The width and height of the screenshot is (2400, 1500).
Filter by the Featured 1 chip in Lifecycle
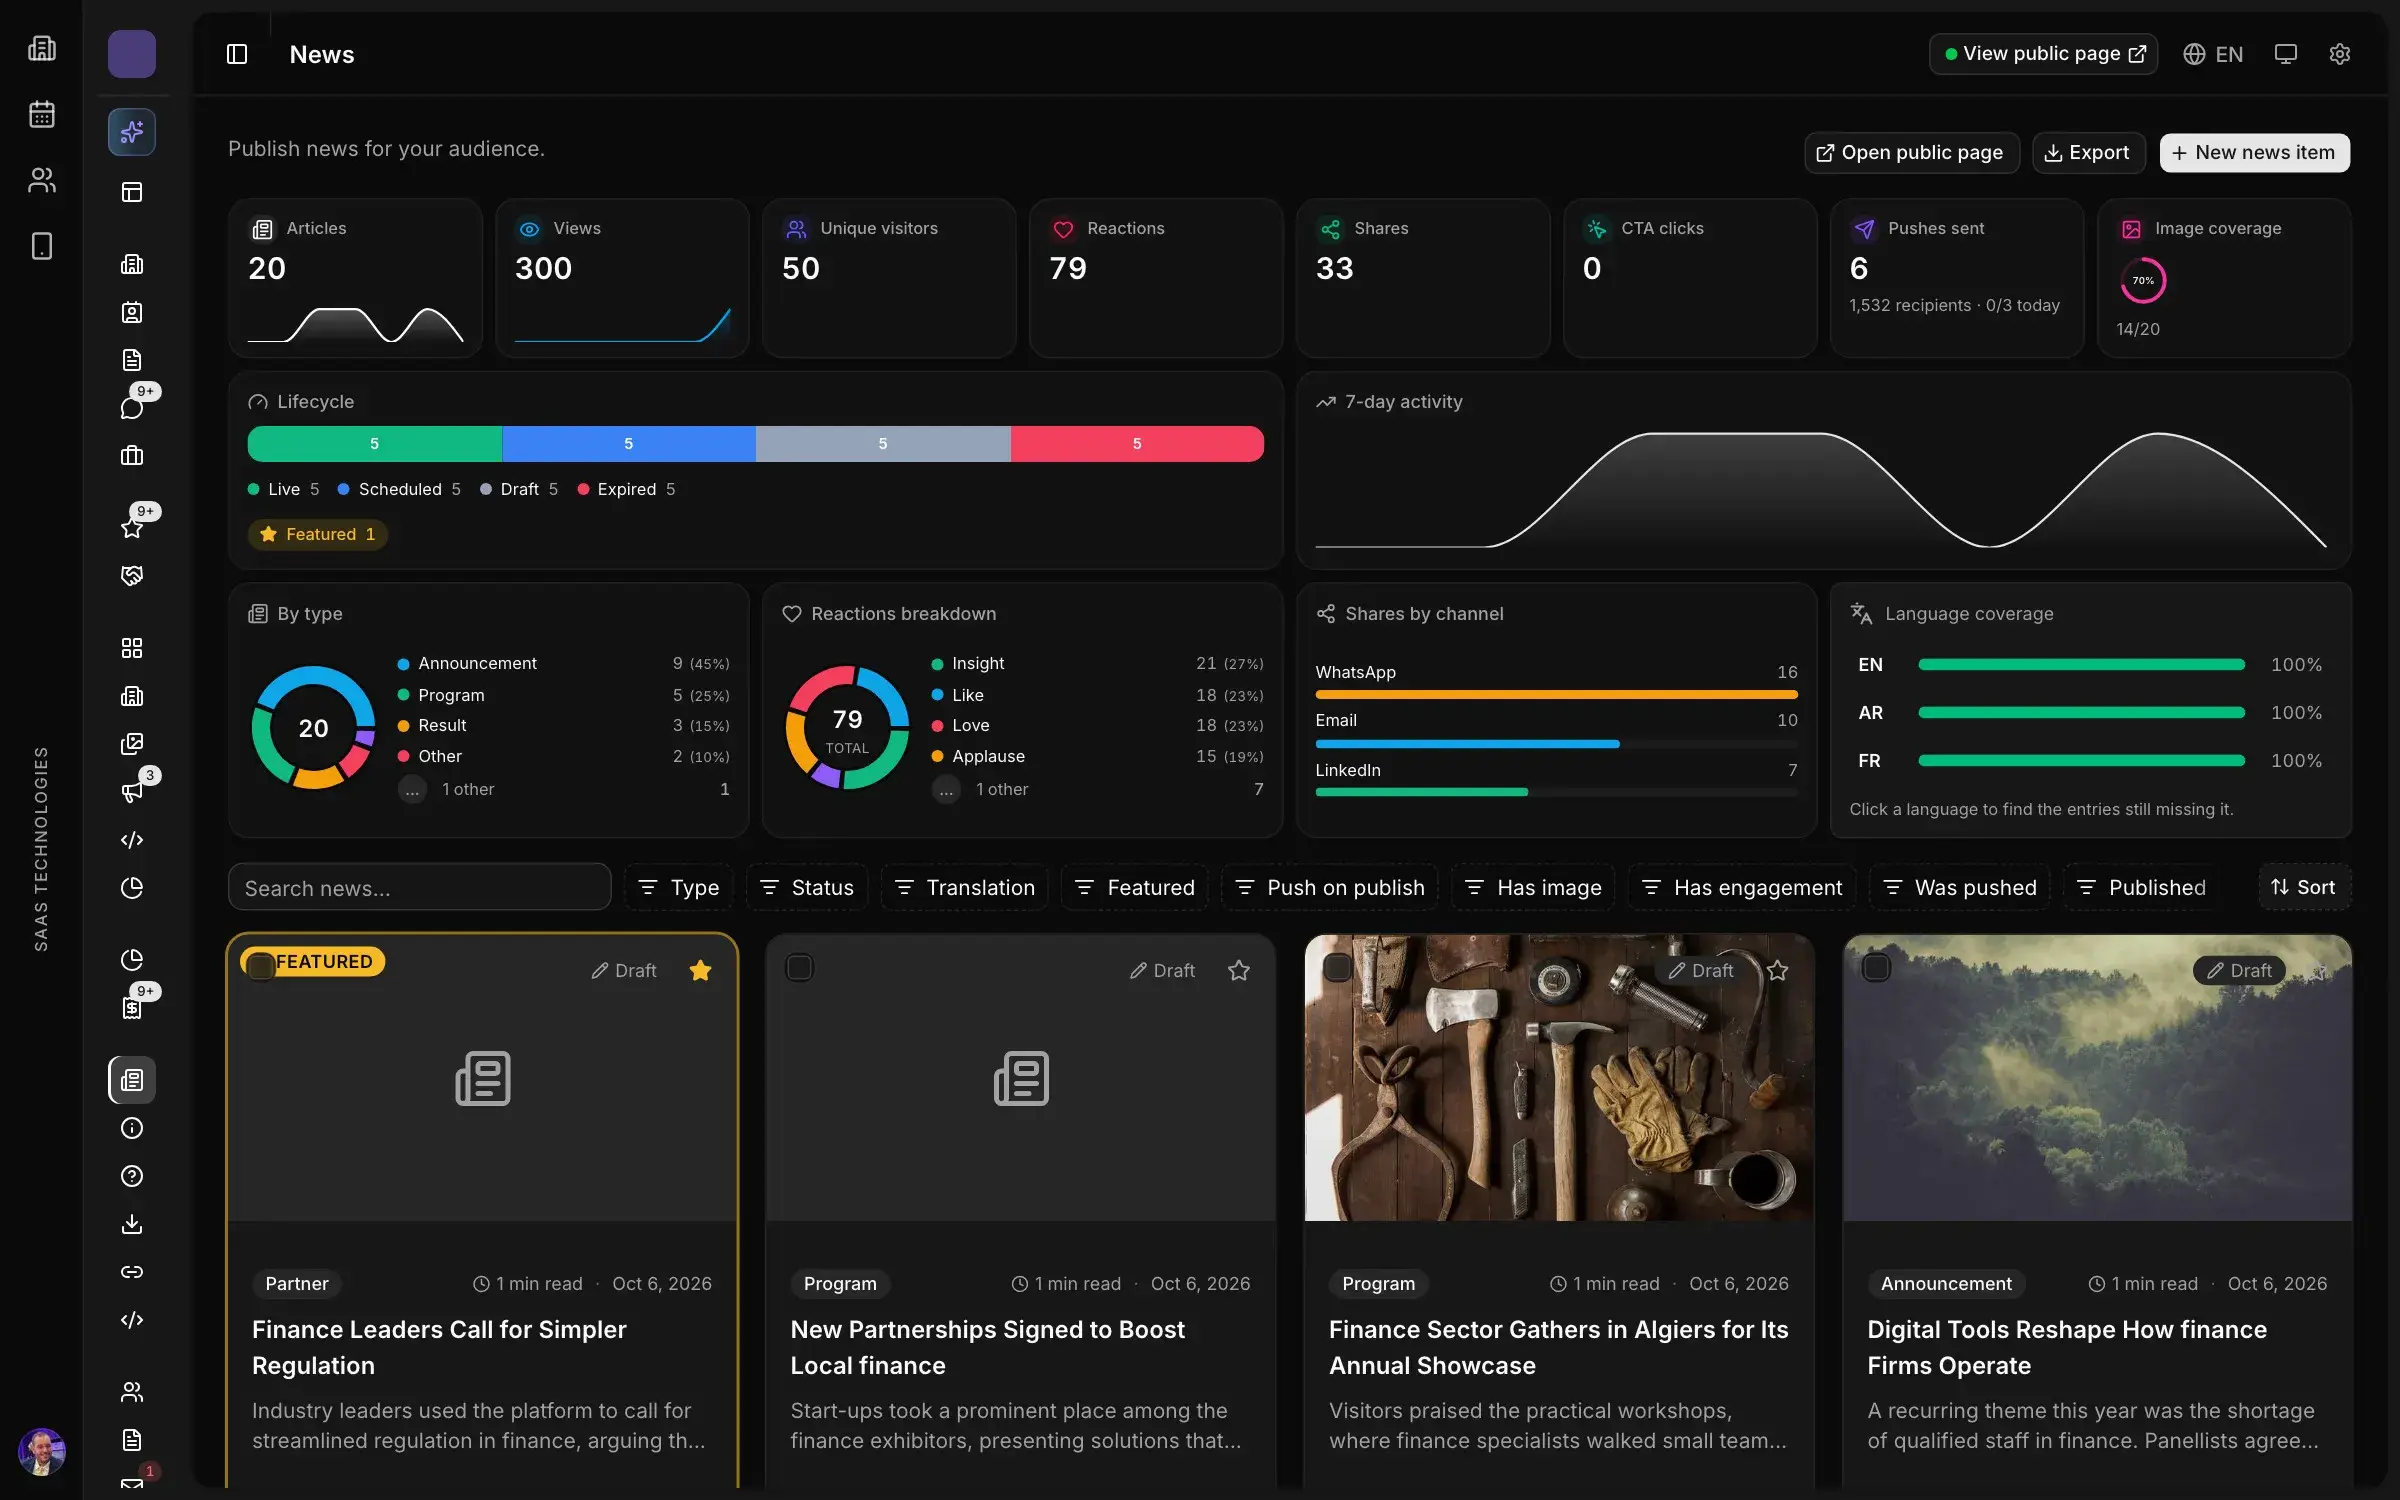(x=318, y=534)
